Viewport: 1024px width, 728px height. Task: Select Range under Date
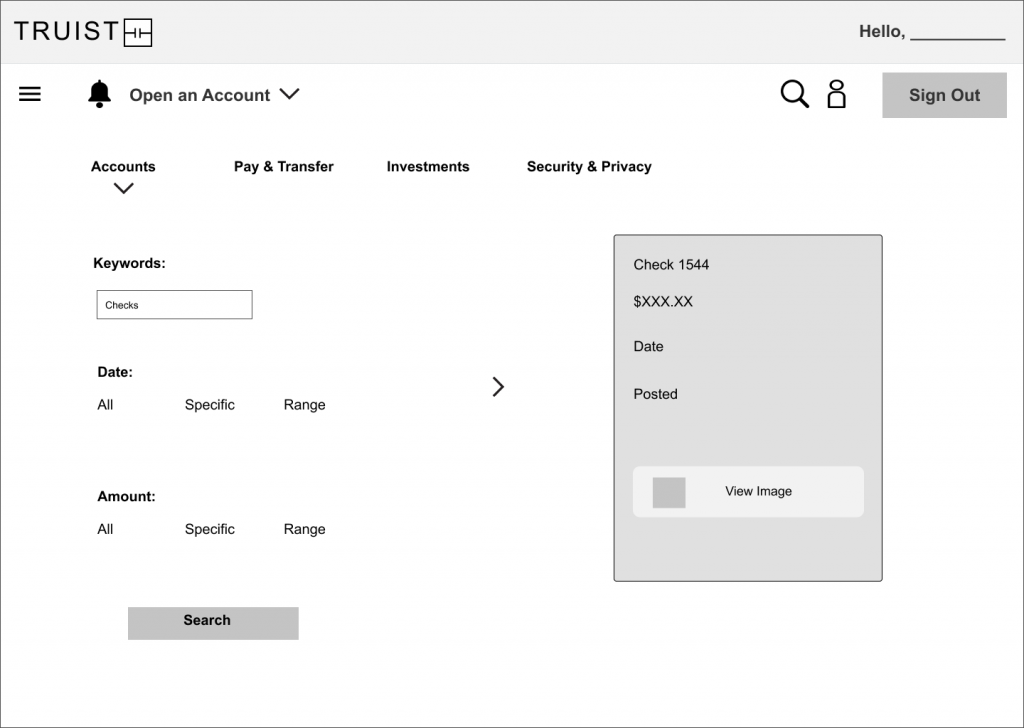tap(304, 405)
